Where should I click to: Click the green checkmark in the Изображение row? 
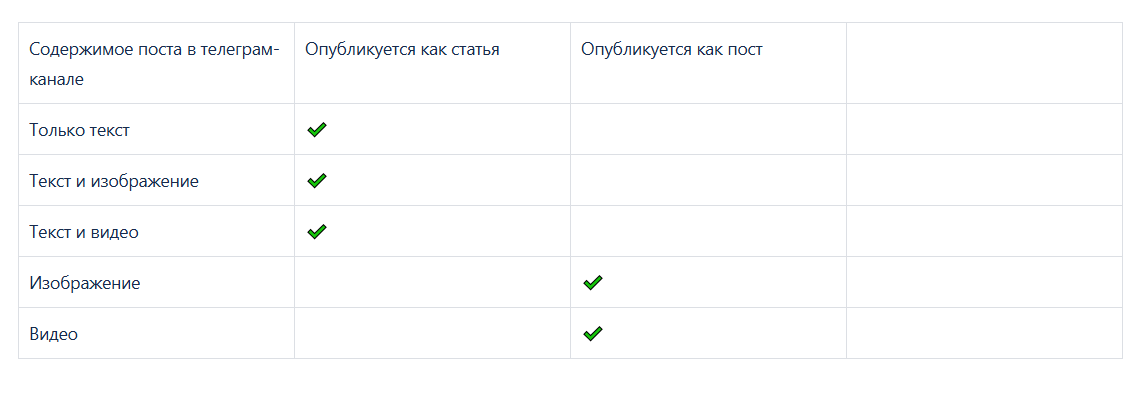[x=593, y=282]
